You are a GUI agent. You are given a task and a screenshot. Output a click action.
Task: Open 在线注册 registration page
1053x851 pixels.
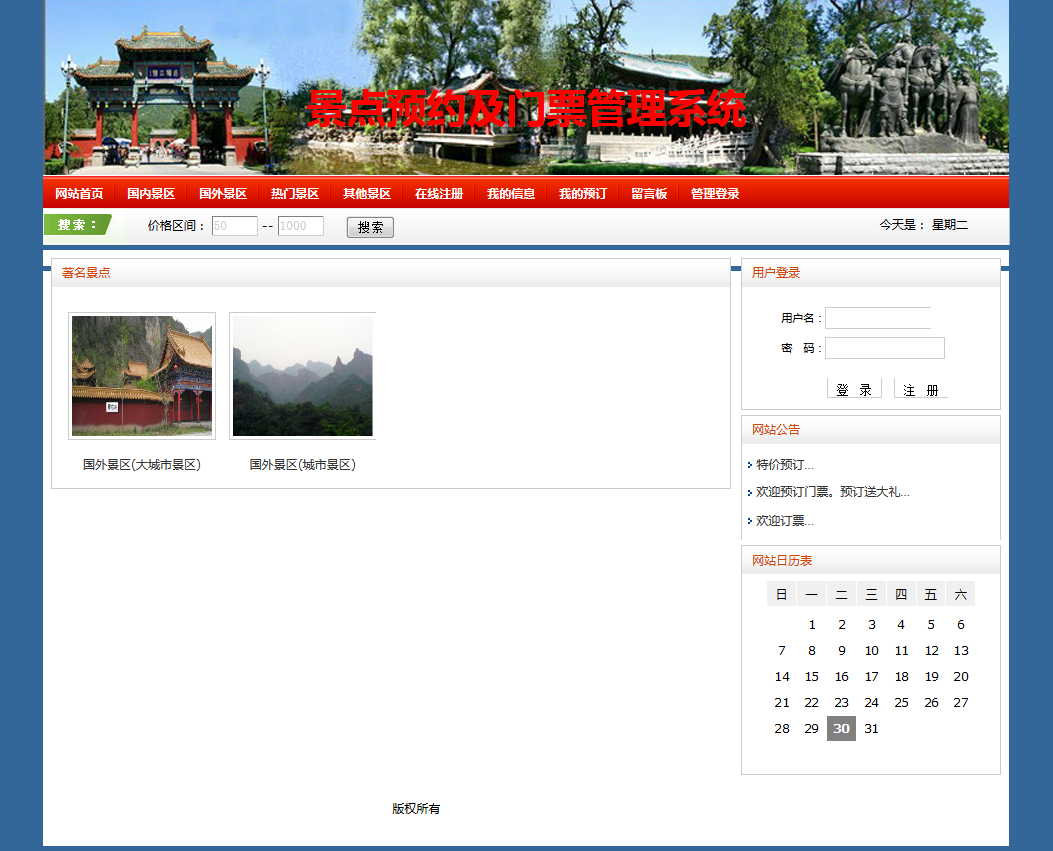439,193
